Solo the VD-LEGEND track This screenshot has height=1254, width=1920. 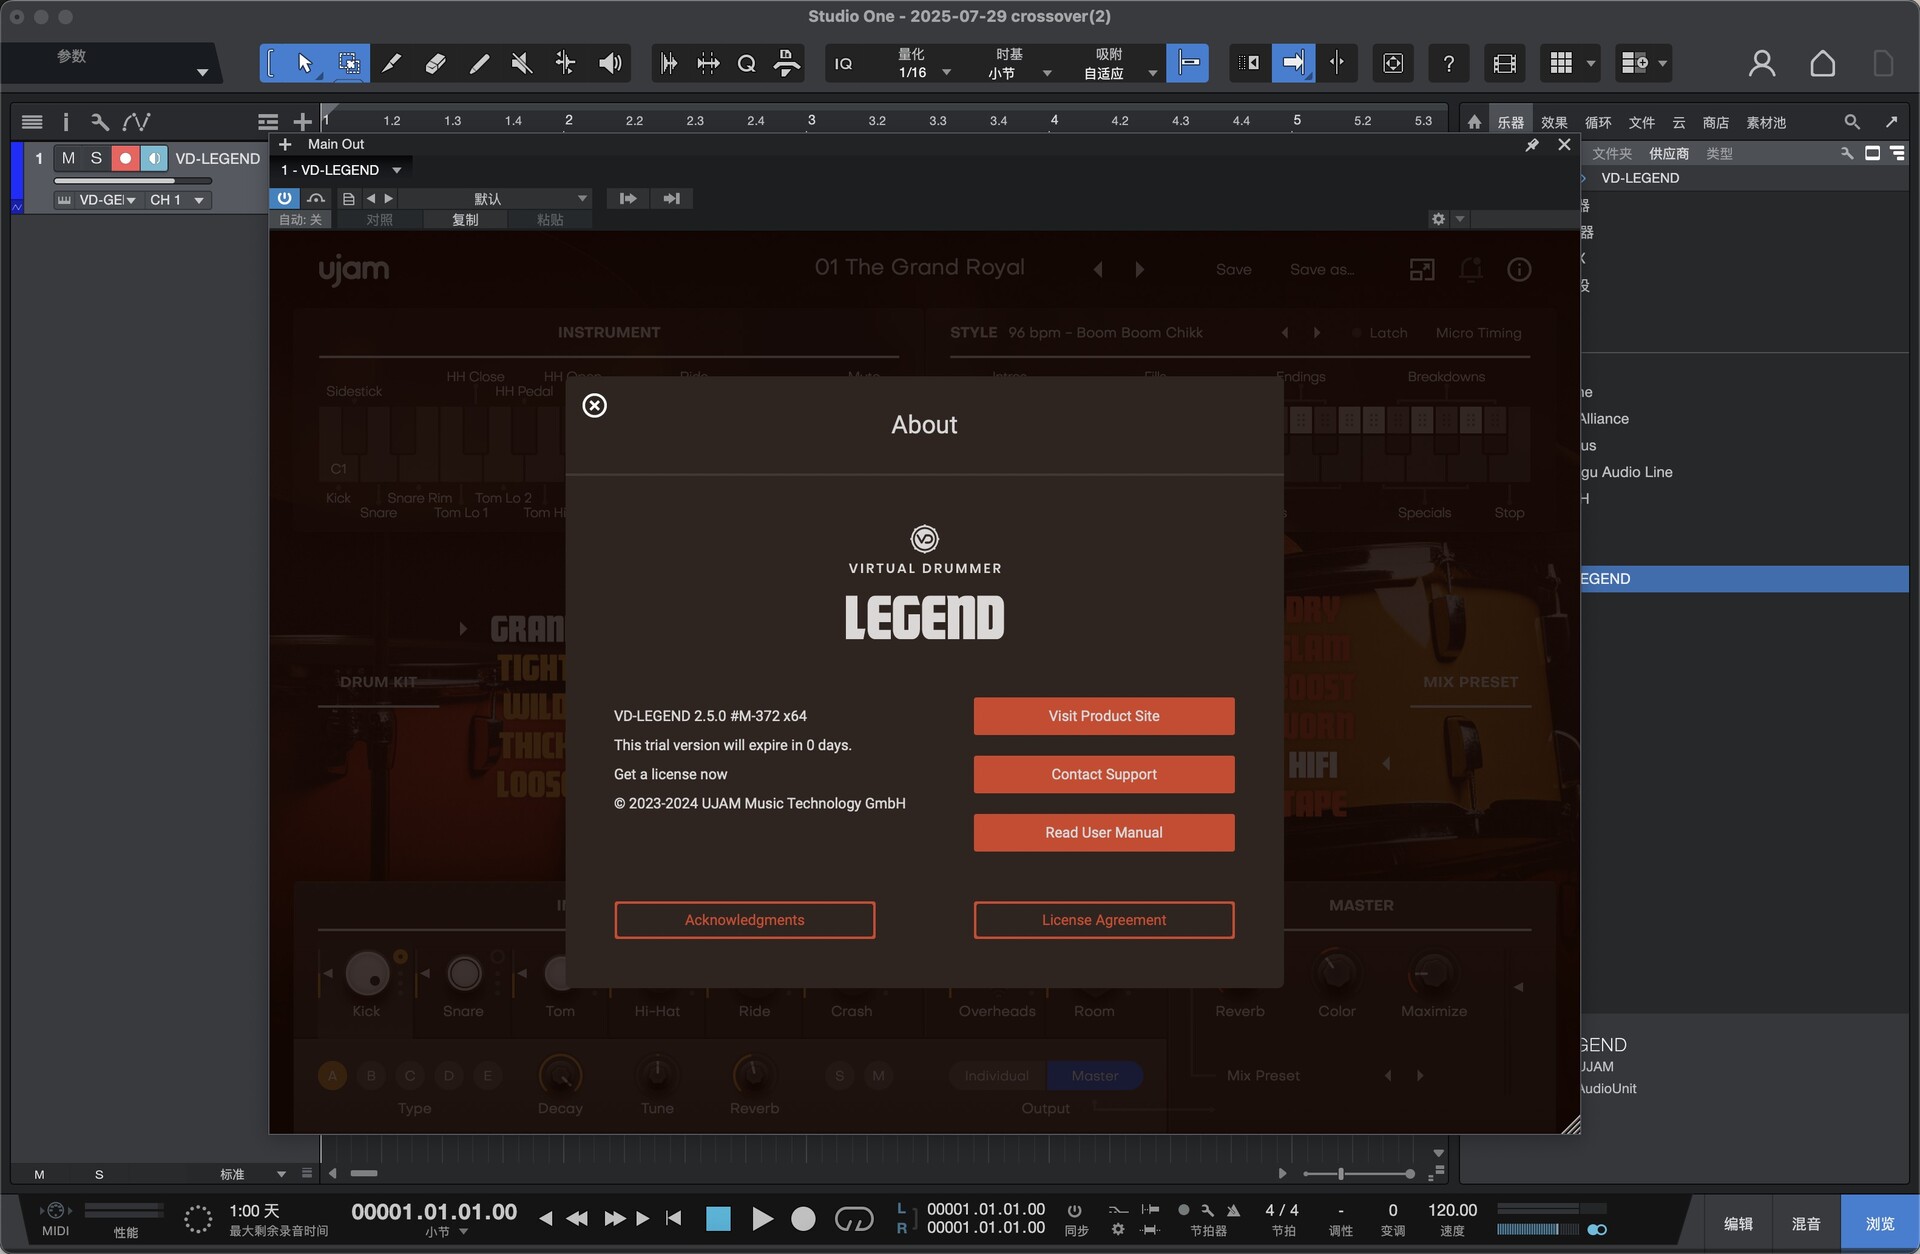click(96, 158)
